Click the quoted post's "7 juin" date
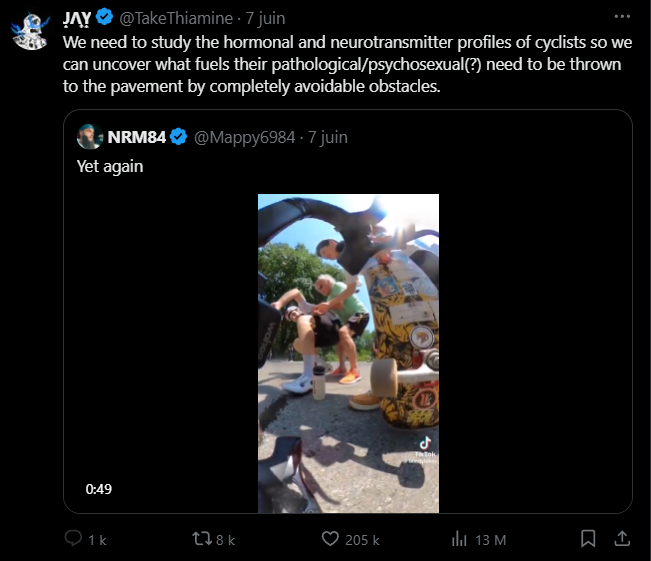 [328, 137]
